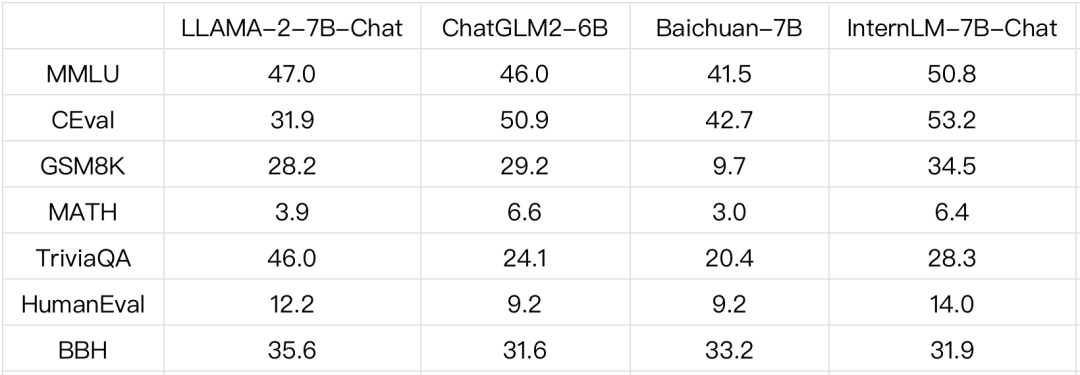
Task: Click the MMLU row label
Action: pos(83,74)
